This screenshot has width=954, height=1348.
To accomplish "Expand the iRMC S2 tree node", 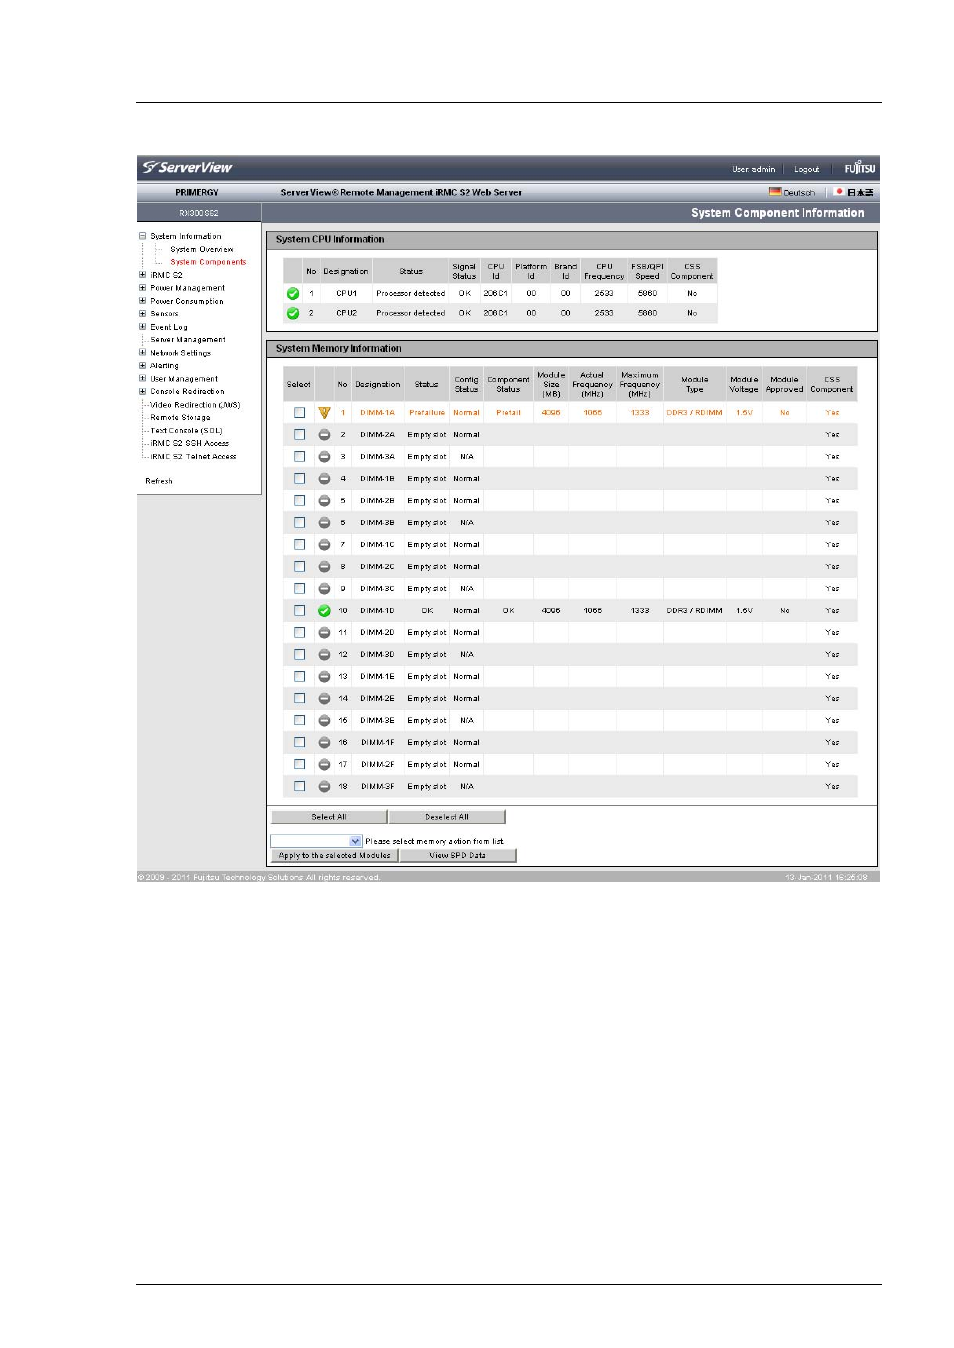I will point(142,275).
